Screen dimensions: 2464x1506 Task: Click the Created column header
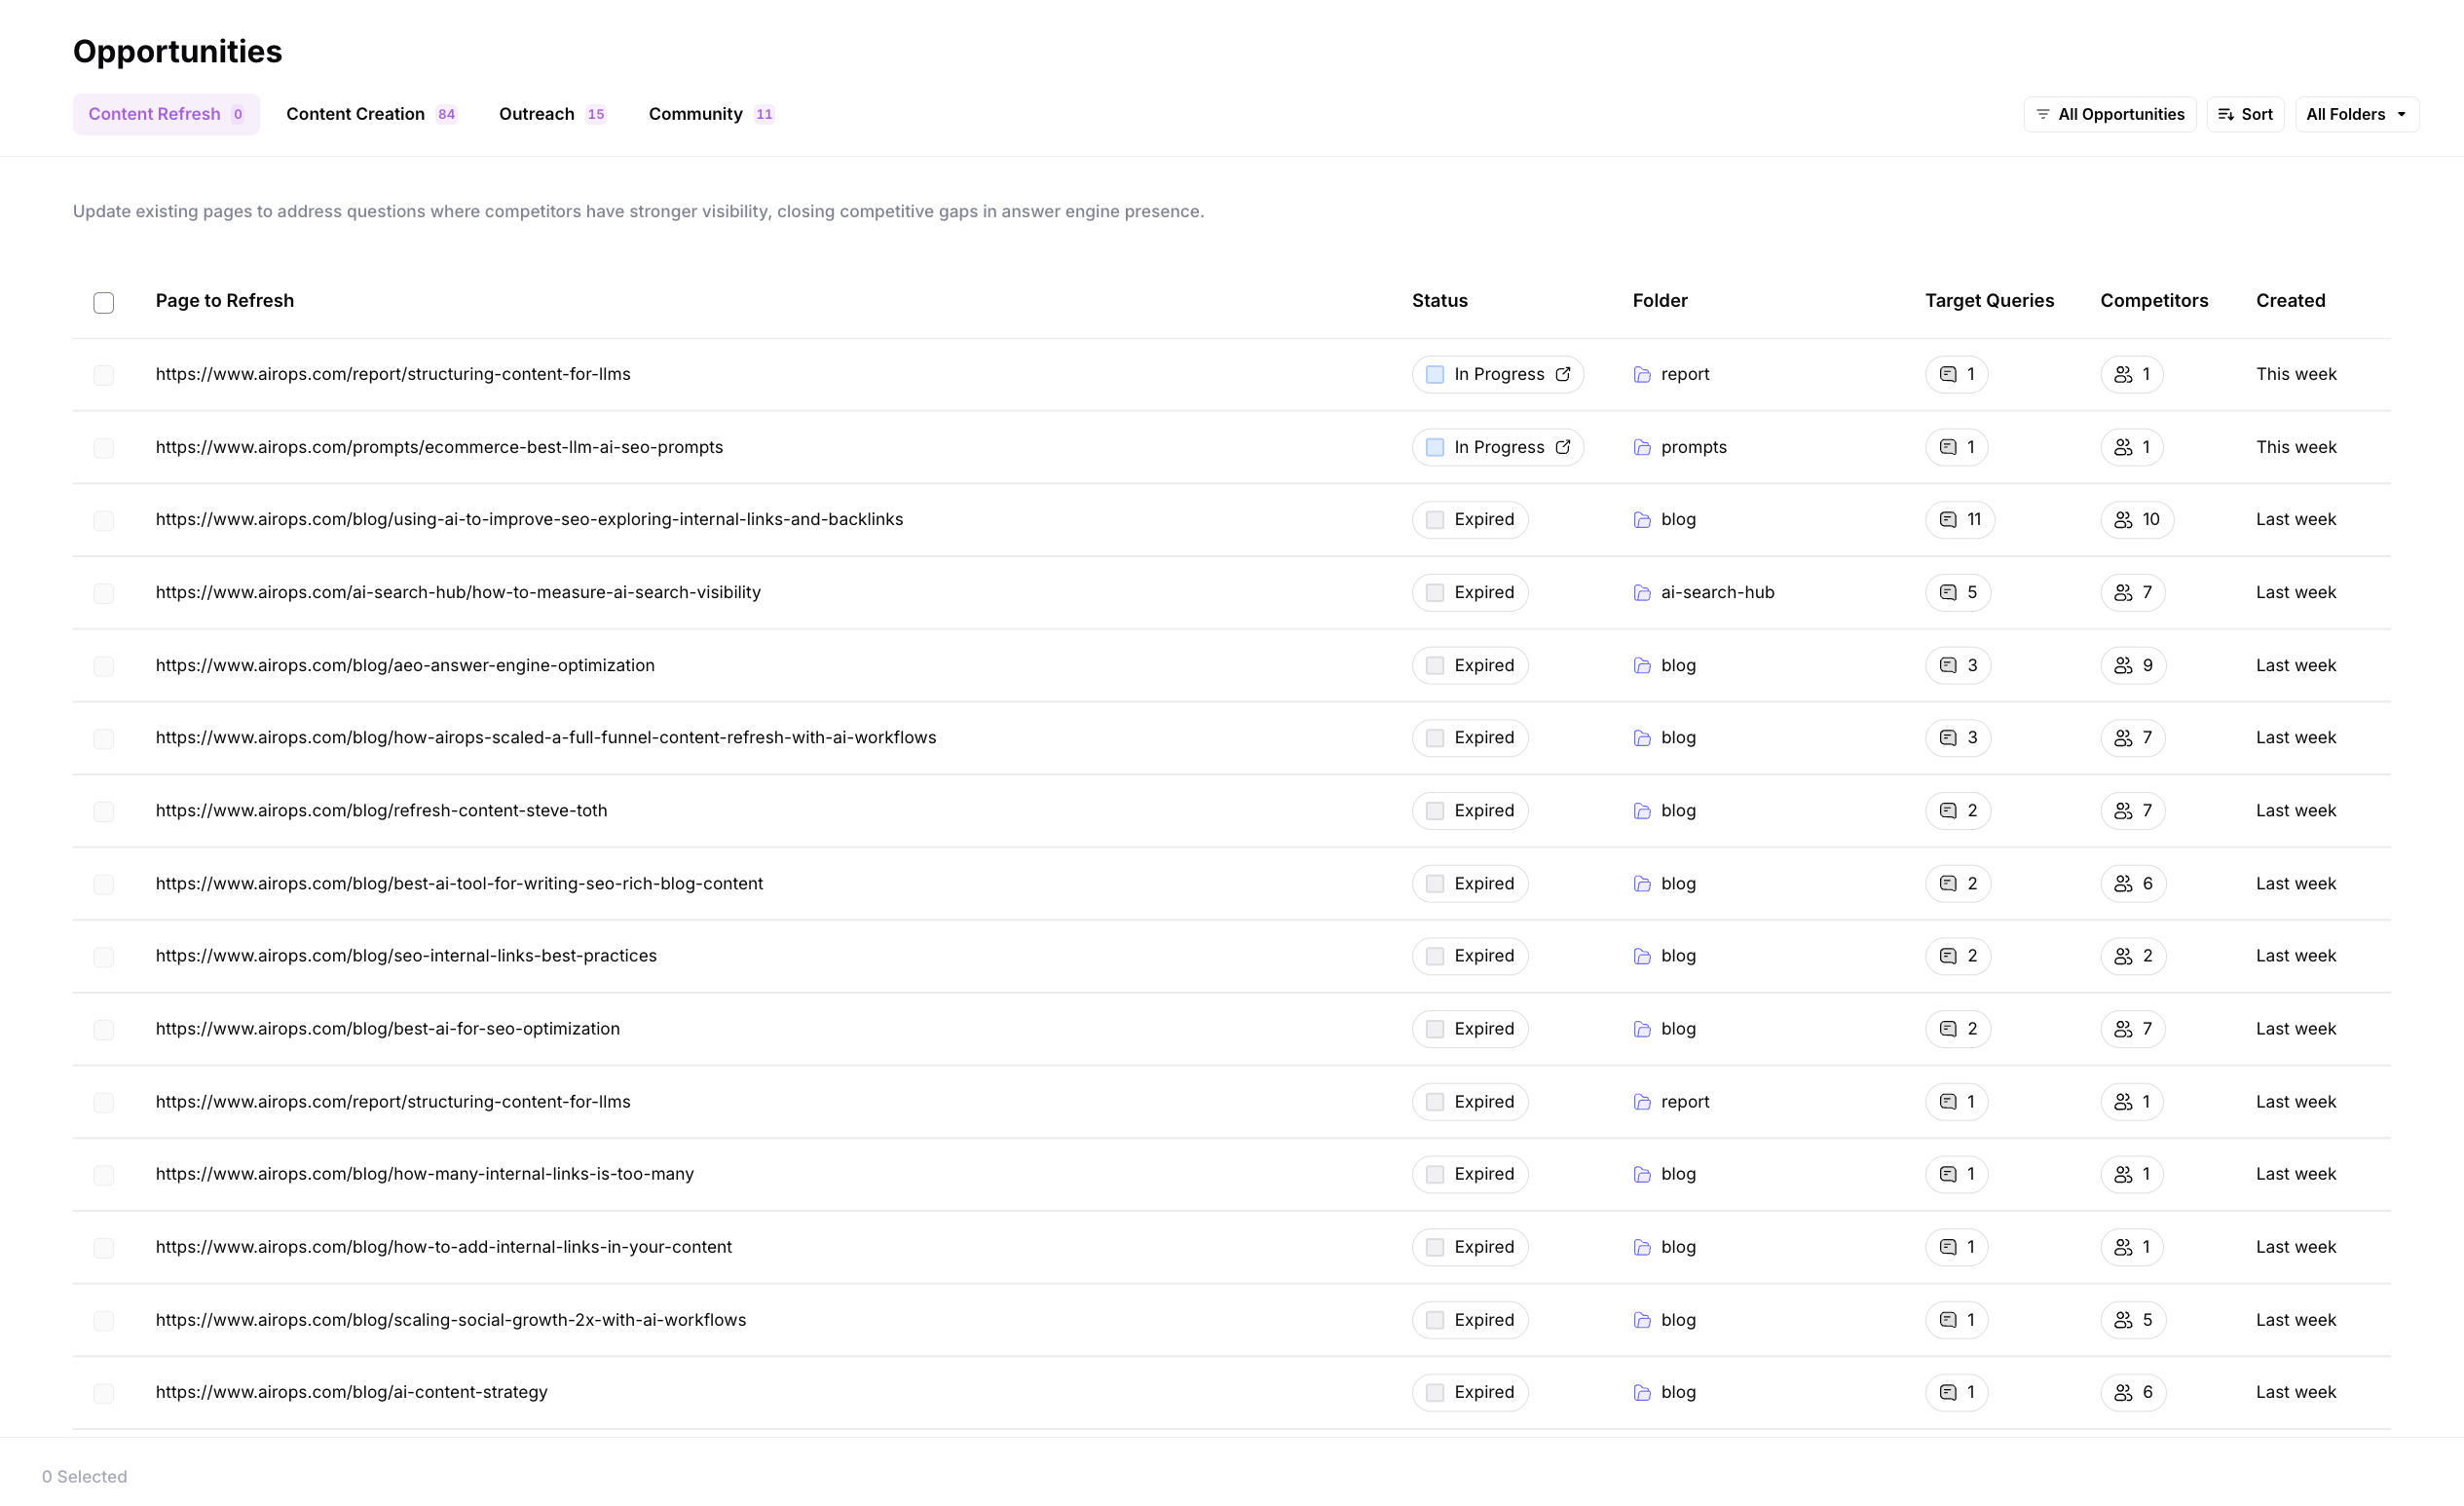[2290, 301]
